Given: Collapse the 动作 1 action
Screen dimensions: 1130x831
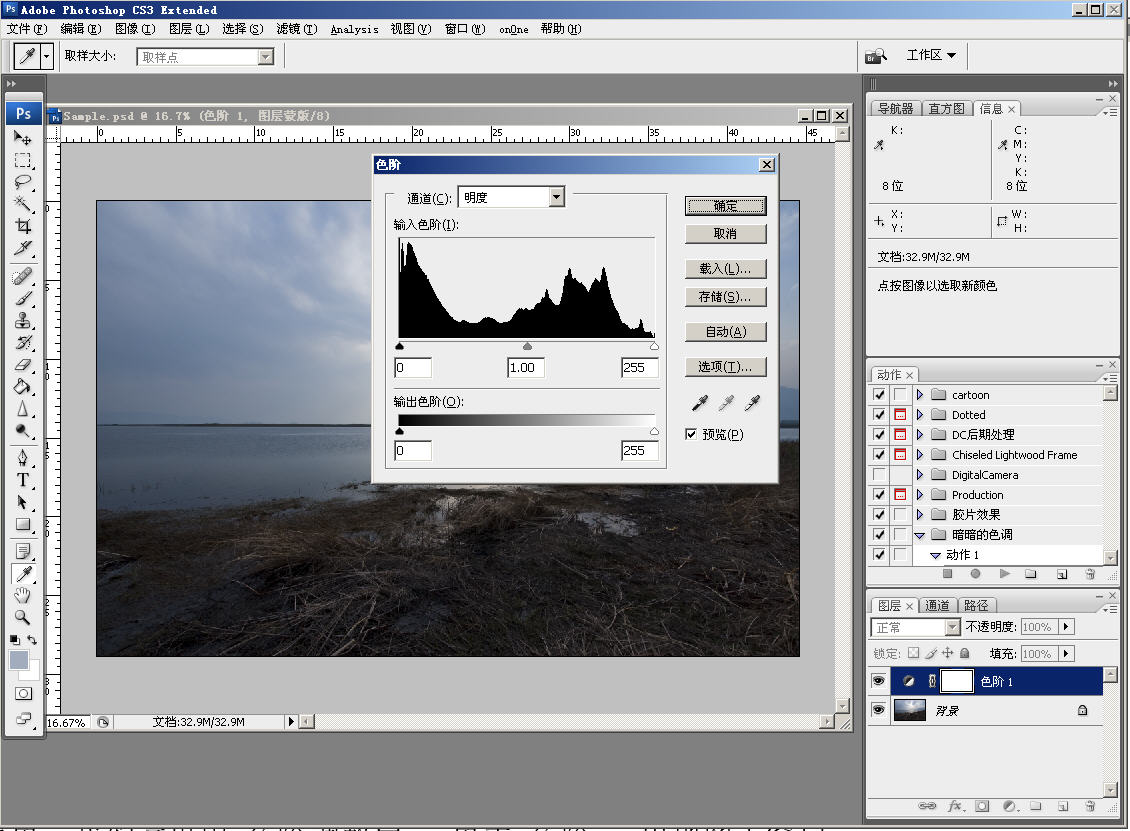Looking at the screenshot, I should (x=935, y=555).
